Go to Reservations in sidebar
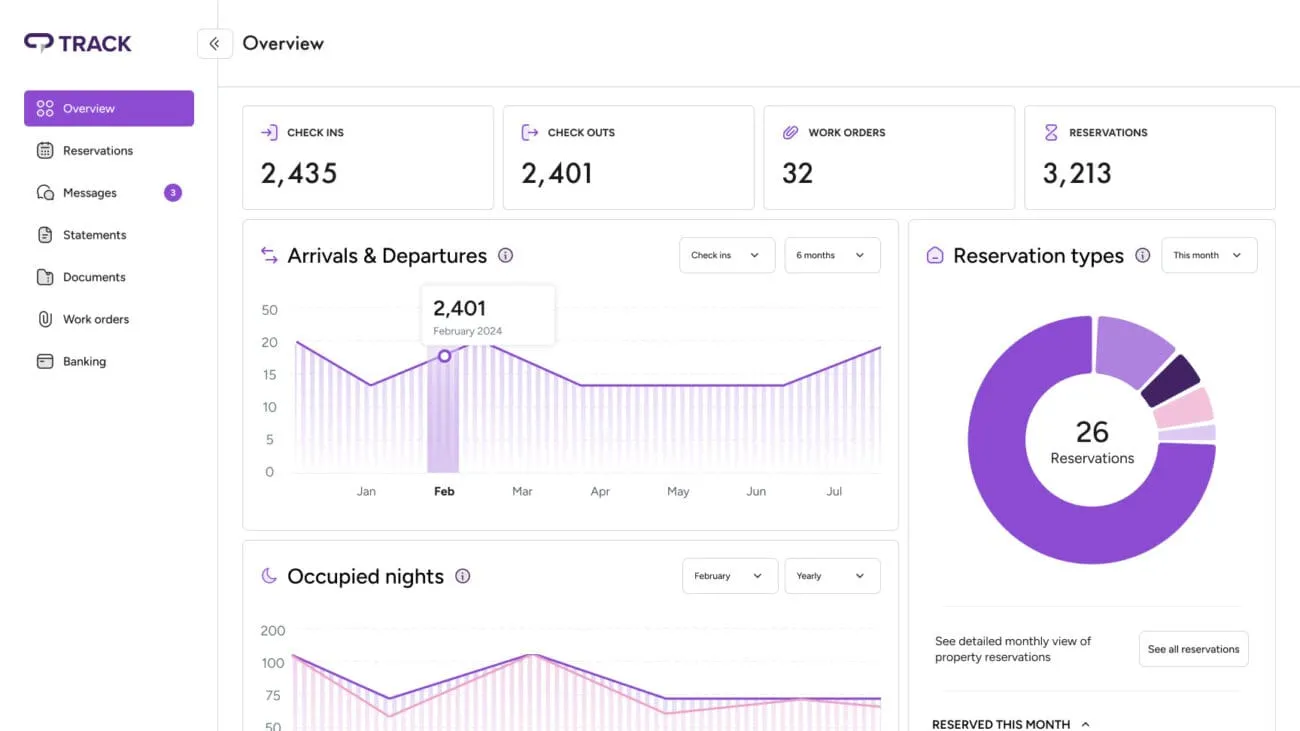The image size is (1300, 731). [x=97, y=151]
